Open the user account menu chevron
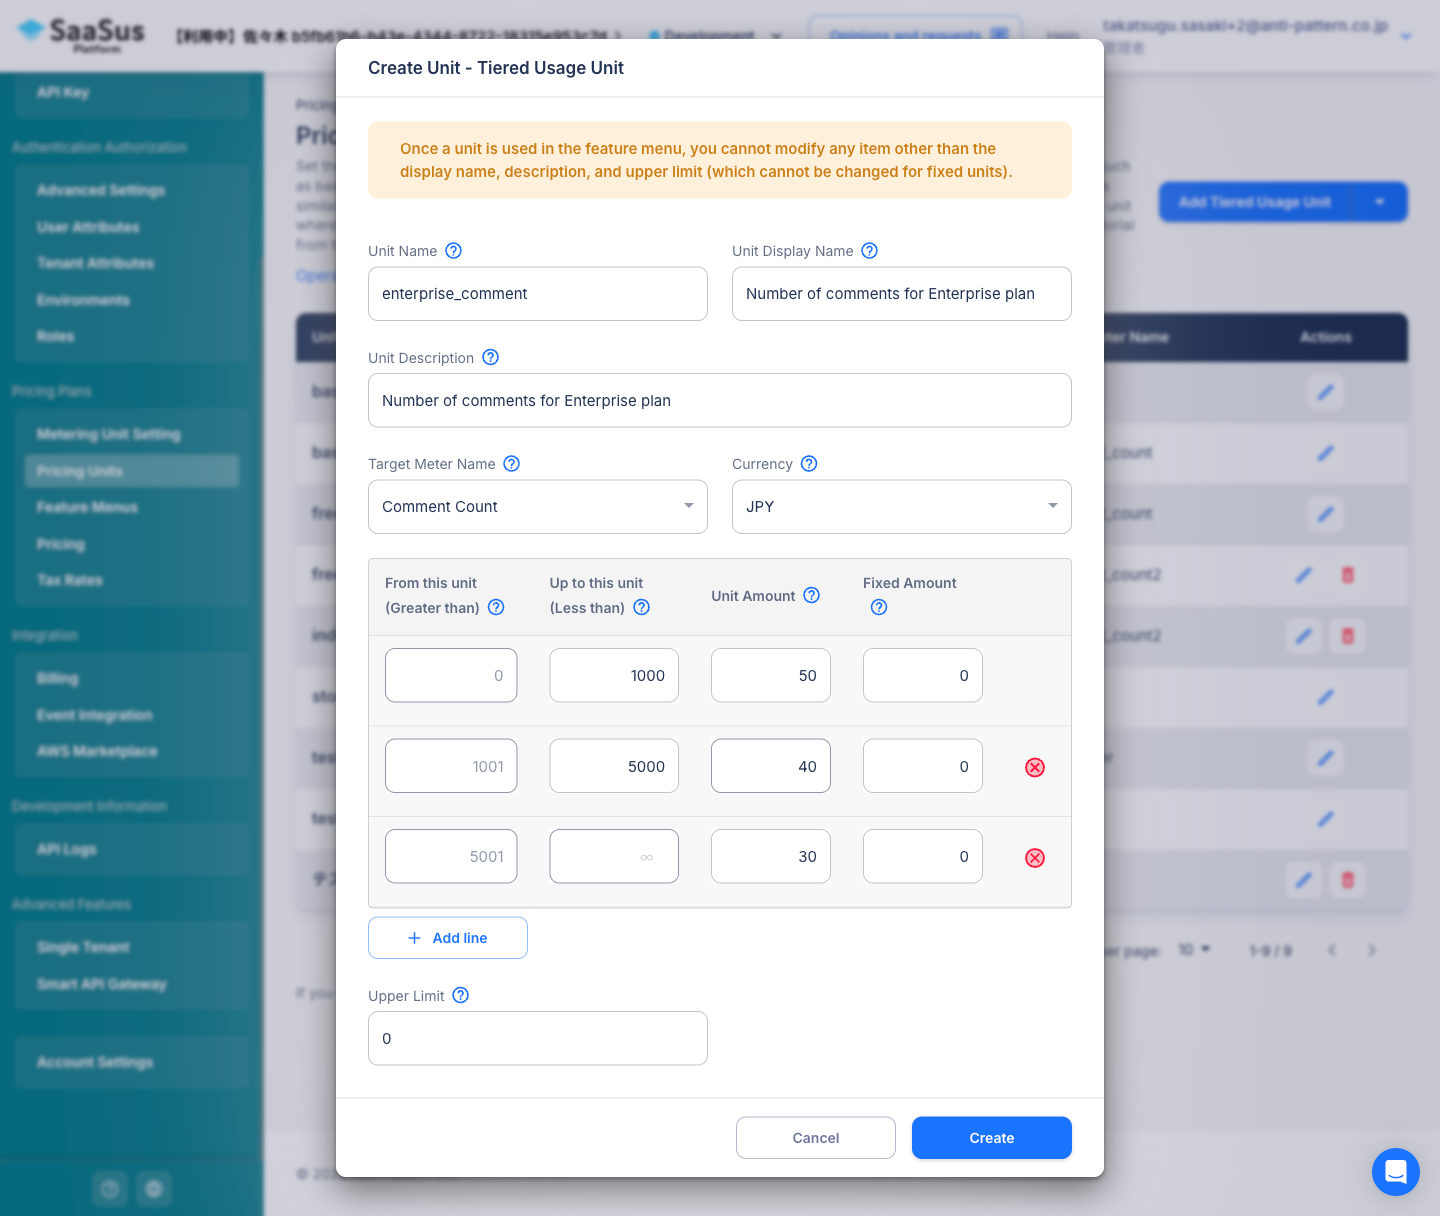 (x=1405, y=36)
